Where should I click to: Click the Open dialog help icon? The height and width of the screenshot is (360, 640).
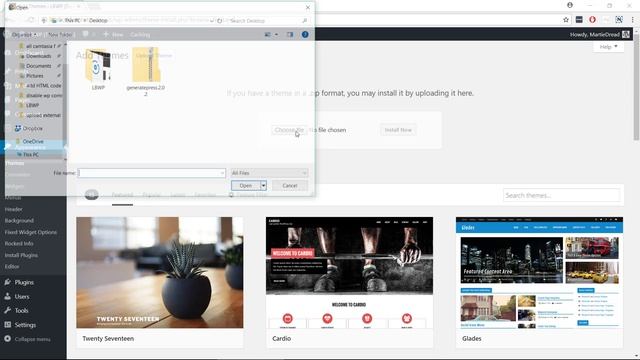tap(305, 35)
